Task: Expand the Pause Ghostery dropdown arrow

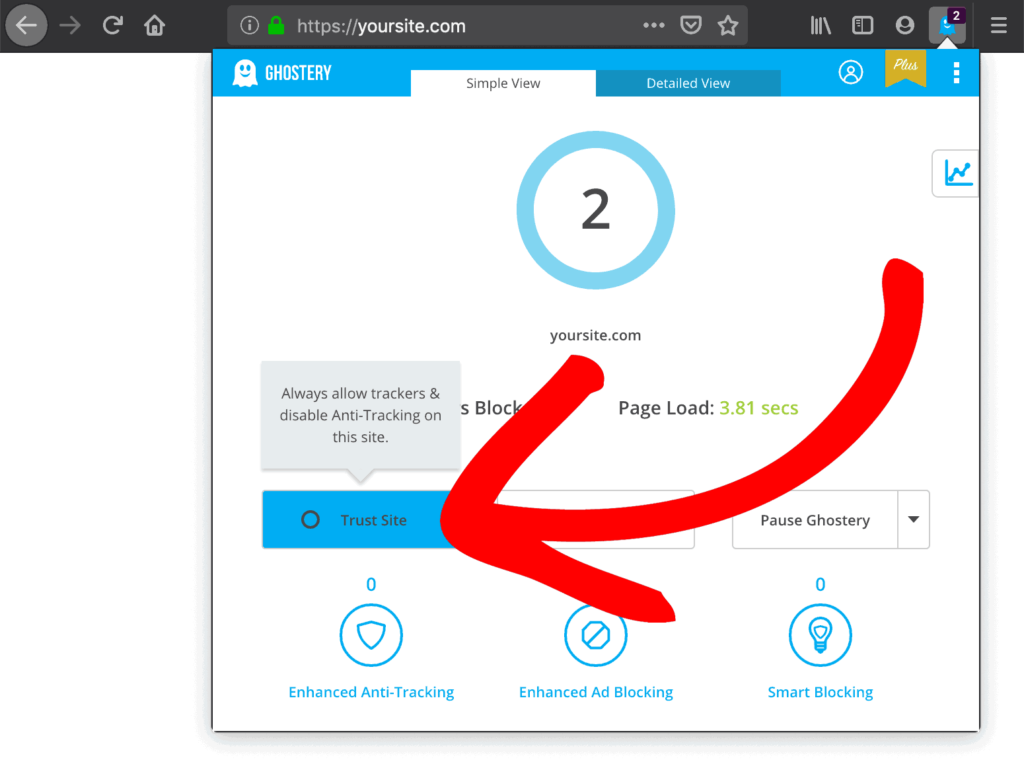Action: (x=913, y=519)
